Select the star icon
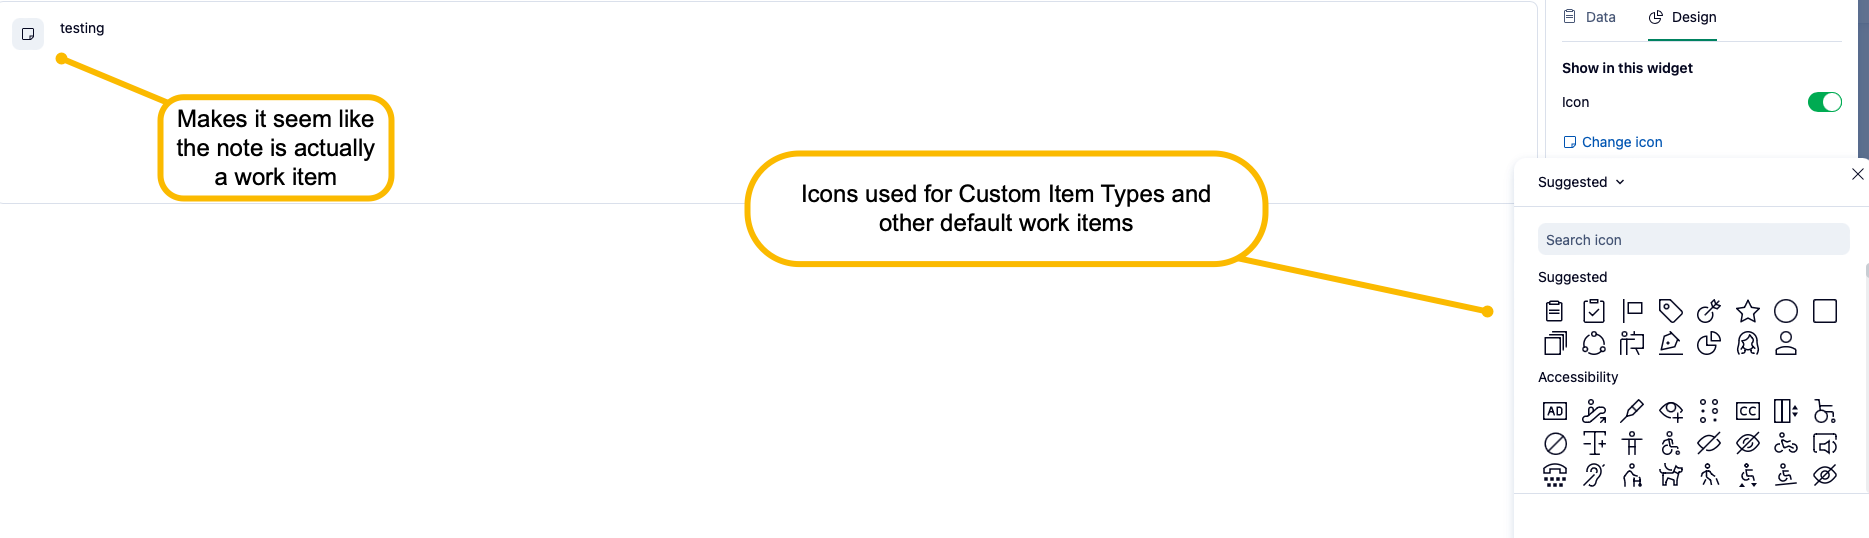The height and width of the screenshot is (538, 1869). (1747, 311)
